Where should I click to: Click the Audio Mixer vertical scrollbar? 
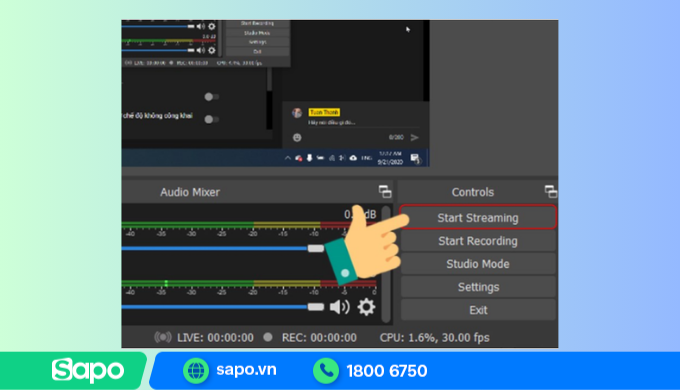tap(386, 264)
